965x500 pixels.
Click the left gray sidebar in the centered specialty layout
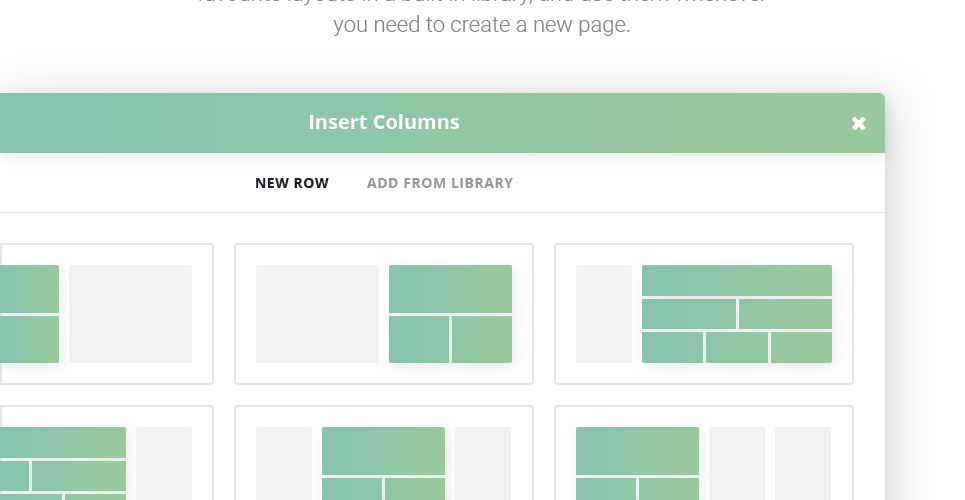284,463
